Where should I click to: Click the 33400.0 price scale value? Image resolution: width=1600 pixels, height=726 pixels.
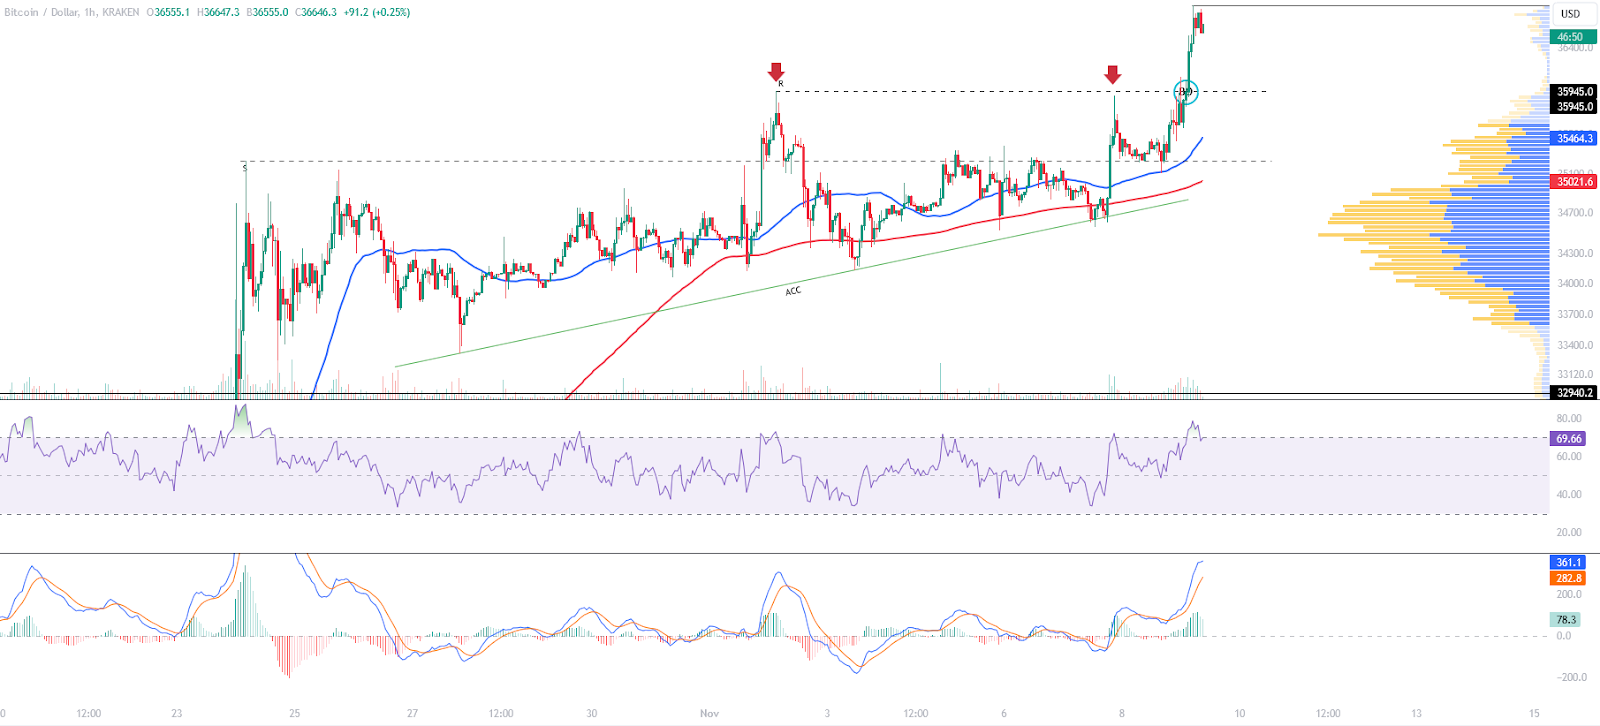point(1575,345)
